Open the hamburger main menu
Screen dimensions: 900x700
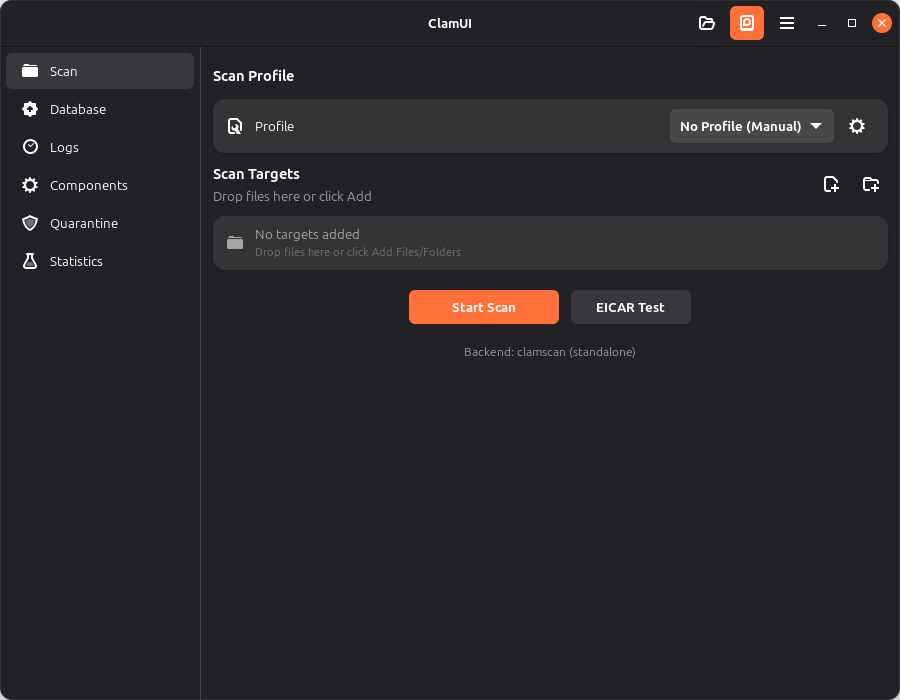click(787, 23)
